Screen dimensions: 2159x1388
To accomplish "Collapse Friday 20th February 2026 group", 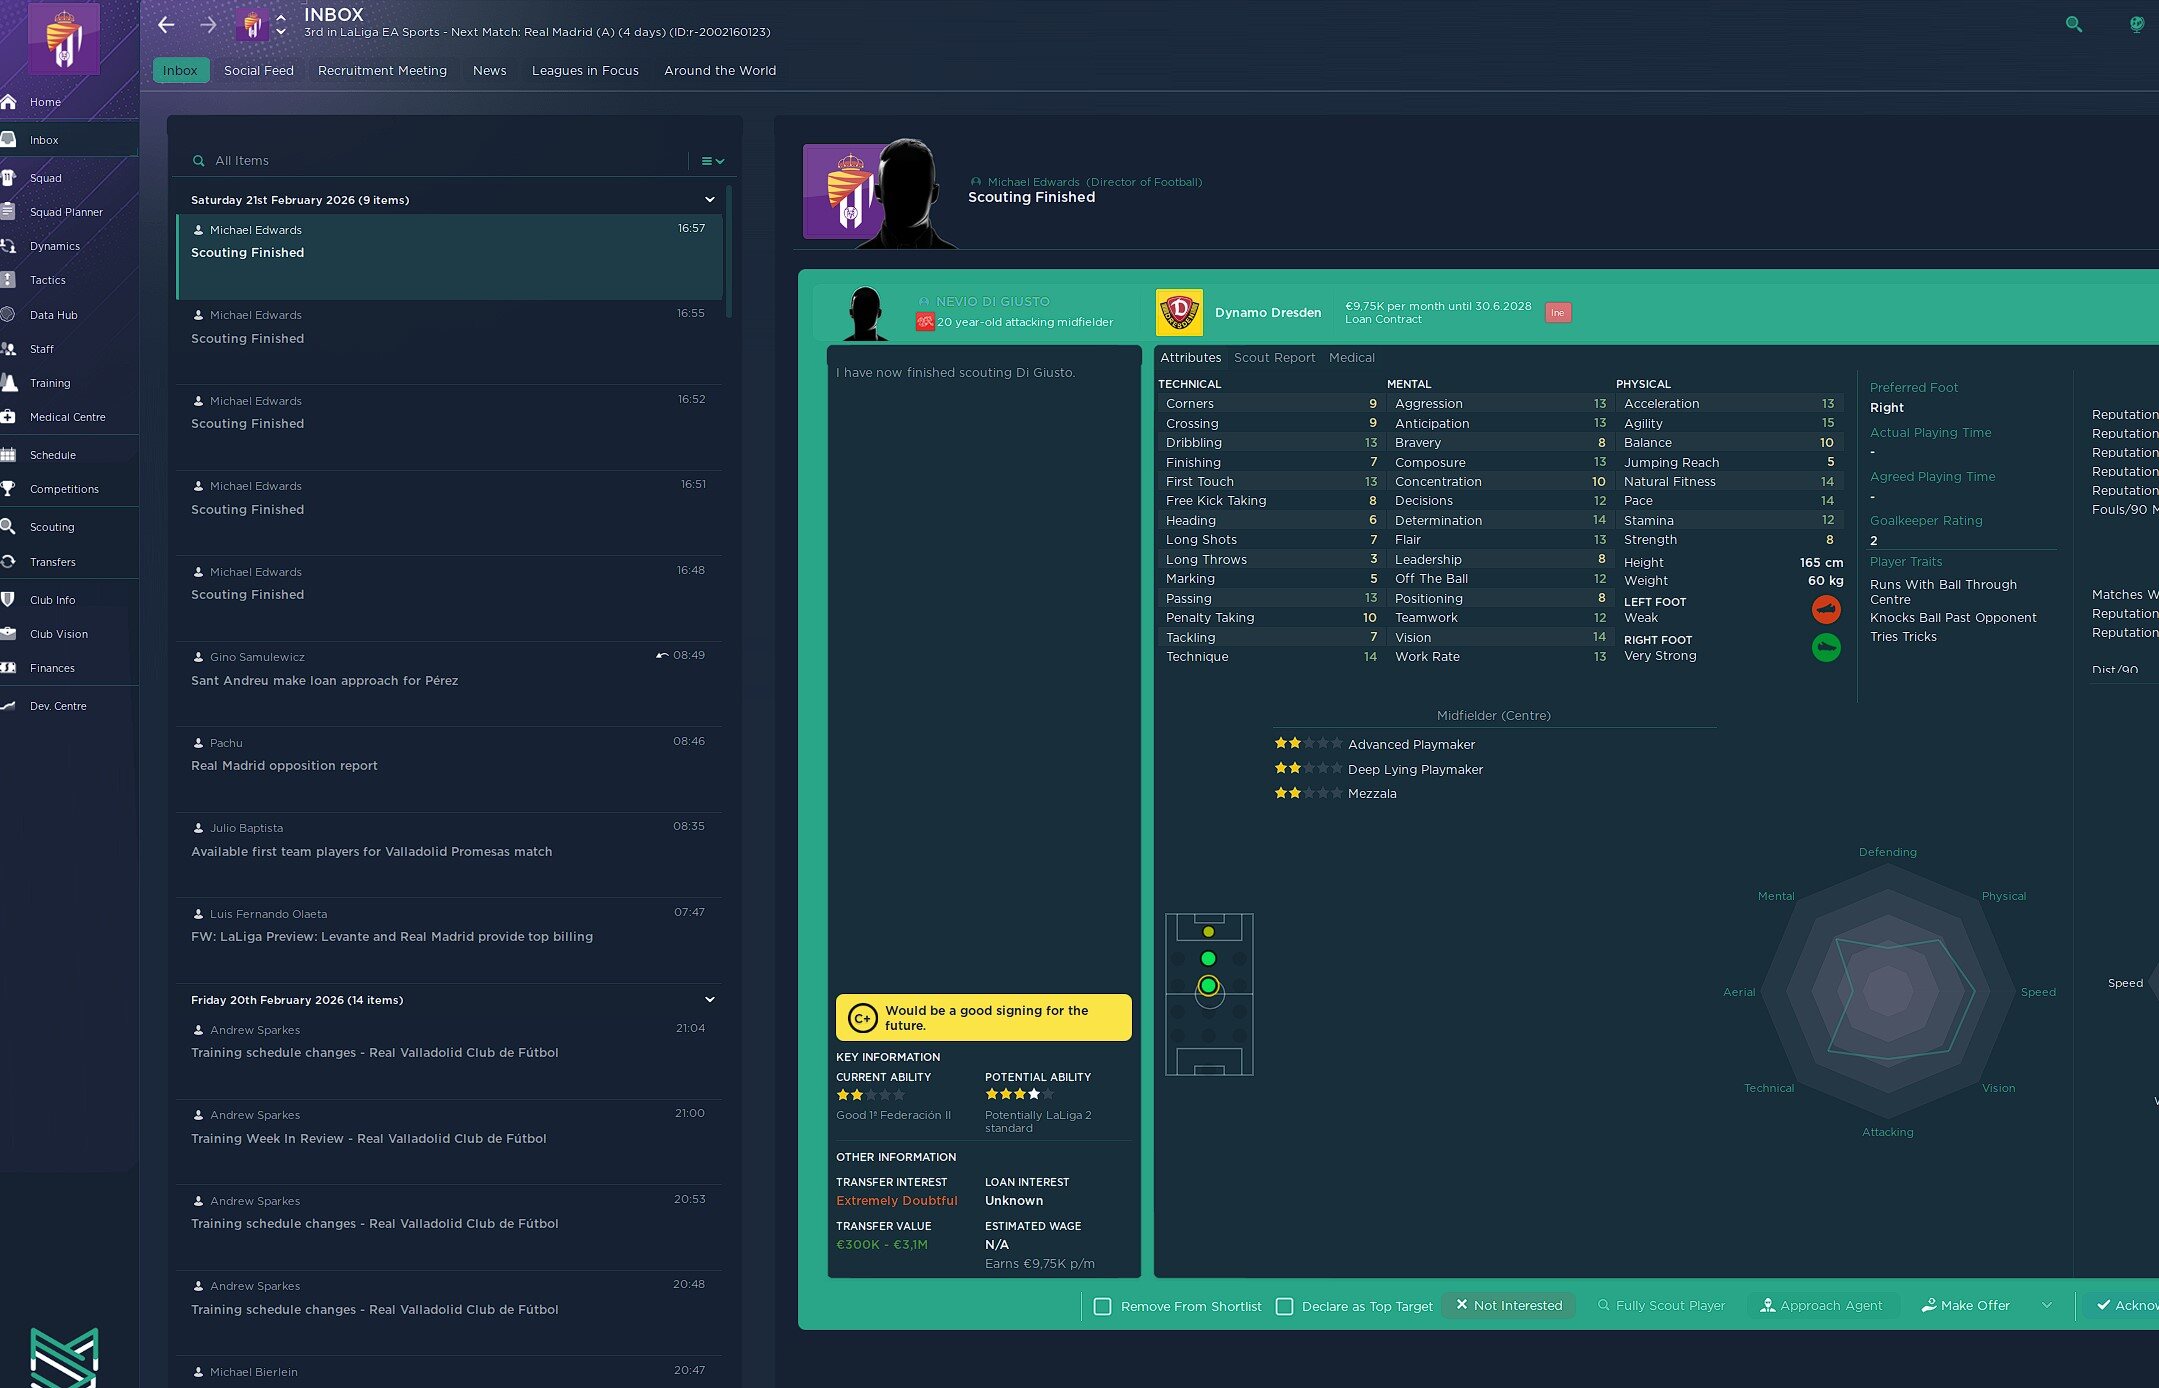I will coord(710,1000).
